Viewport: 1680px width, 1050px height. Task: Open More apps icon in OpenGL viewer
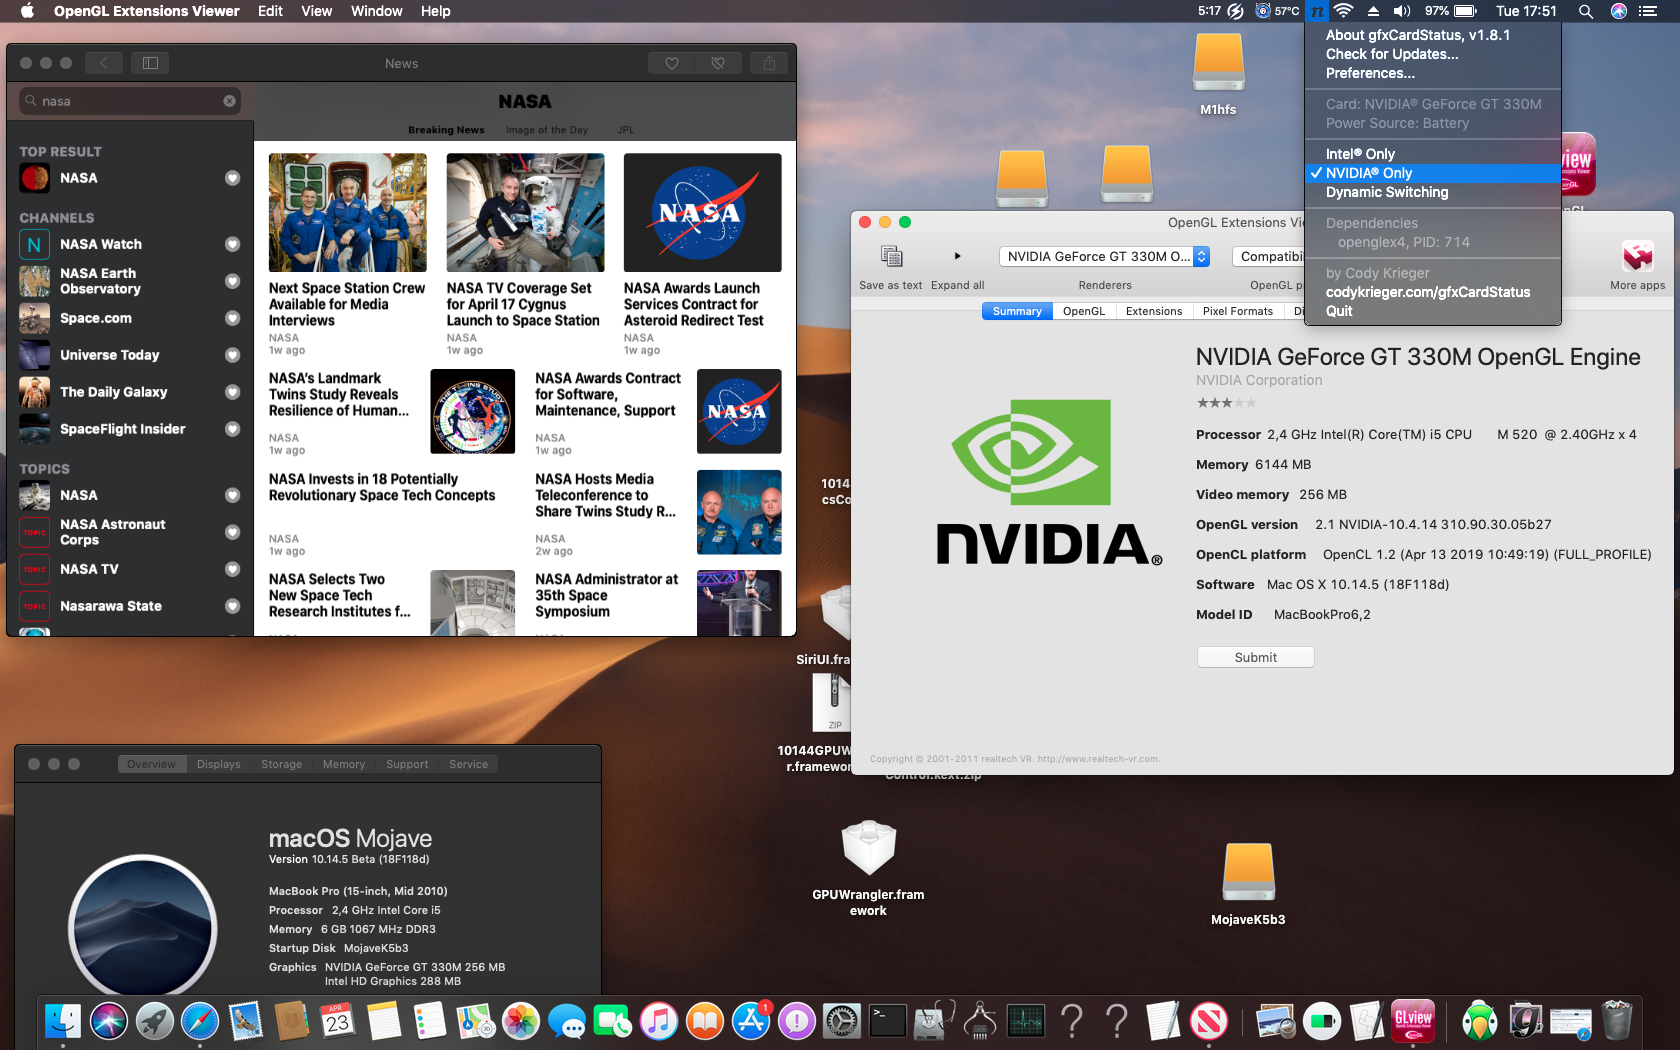[x=1637, y=257]
